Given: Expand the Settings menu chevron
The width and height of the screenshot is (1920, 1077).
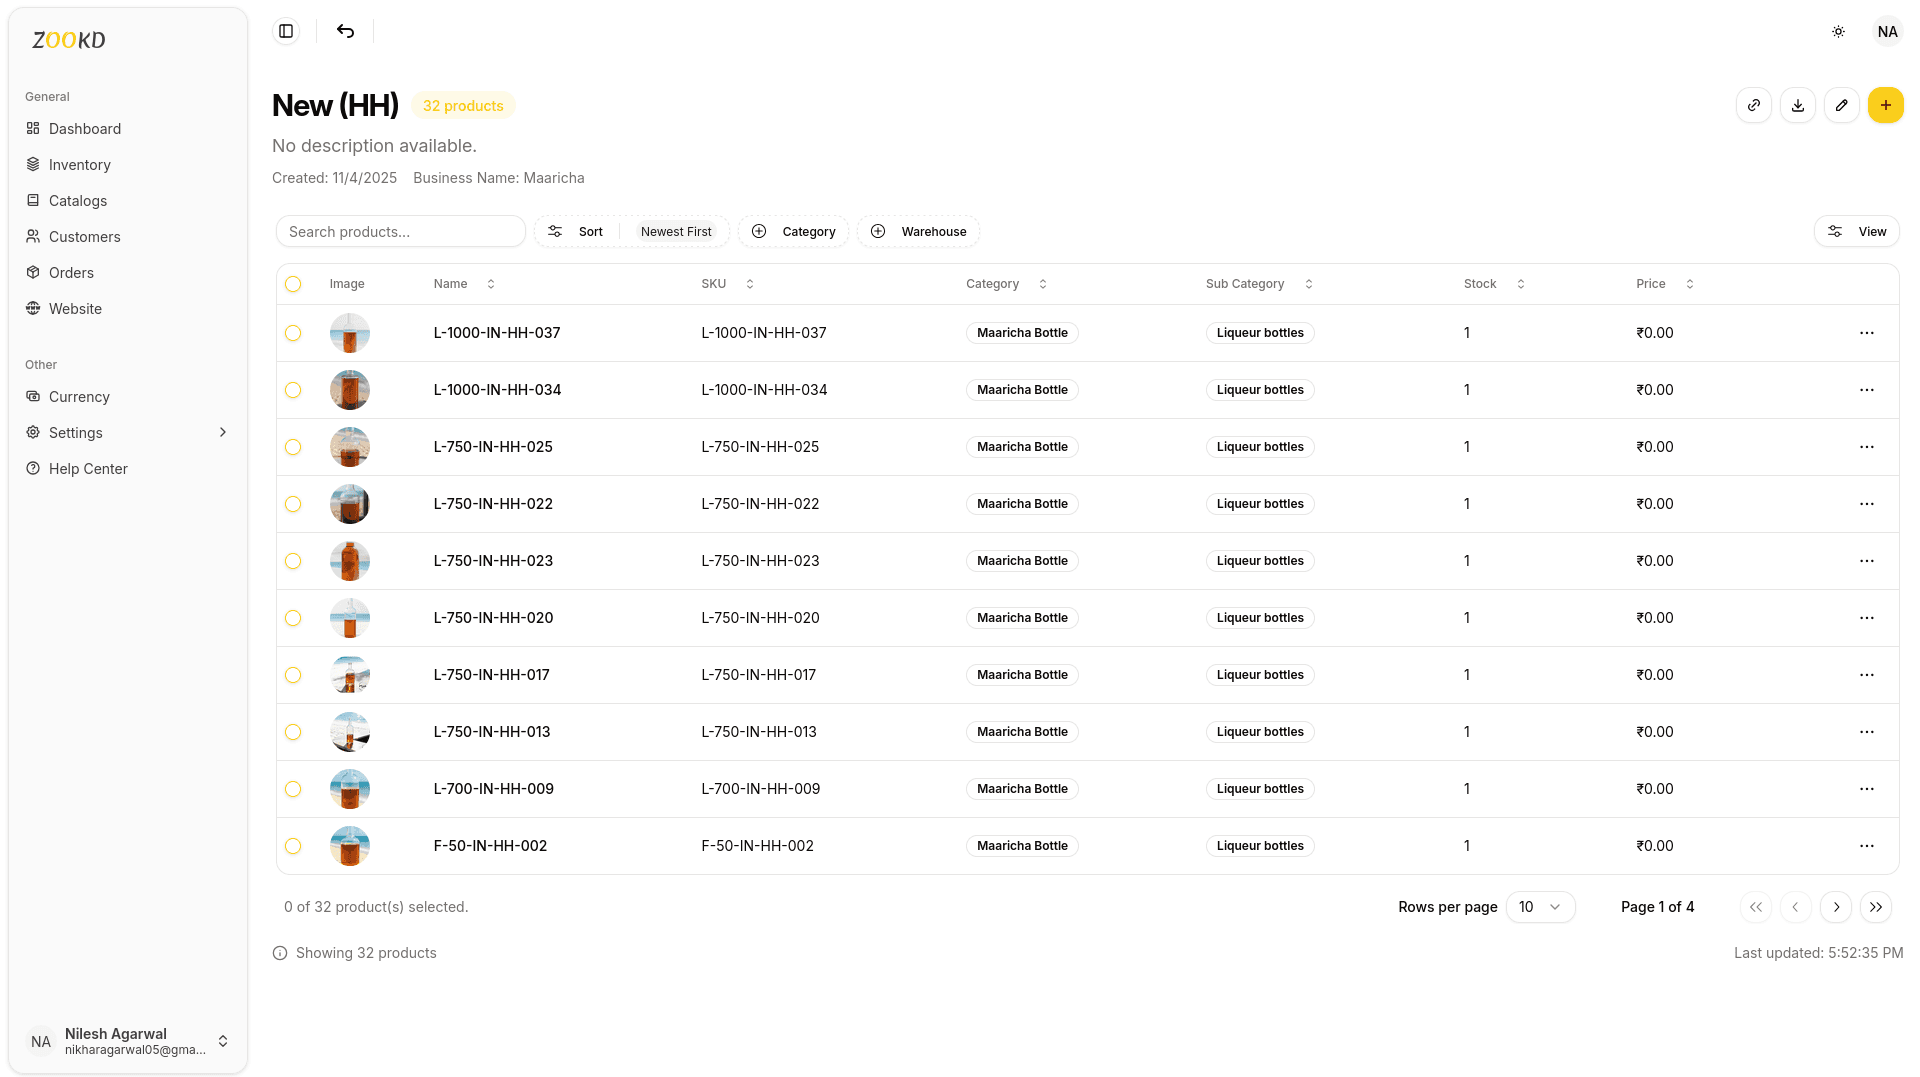Looking at the screenshot, I should pyautogui.click(x=221, y=432).
